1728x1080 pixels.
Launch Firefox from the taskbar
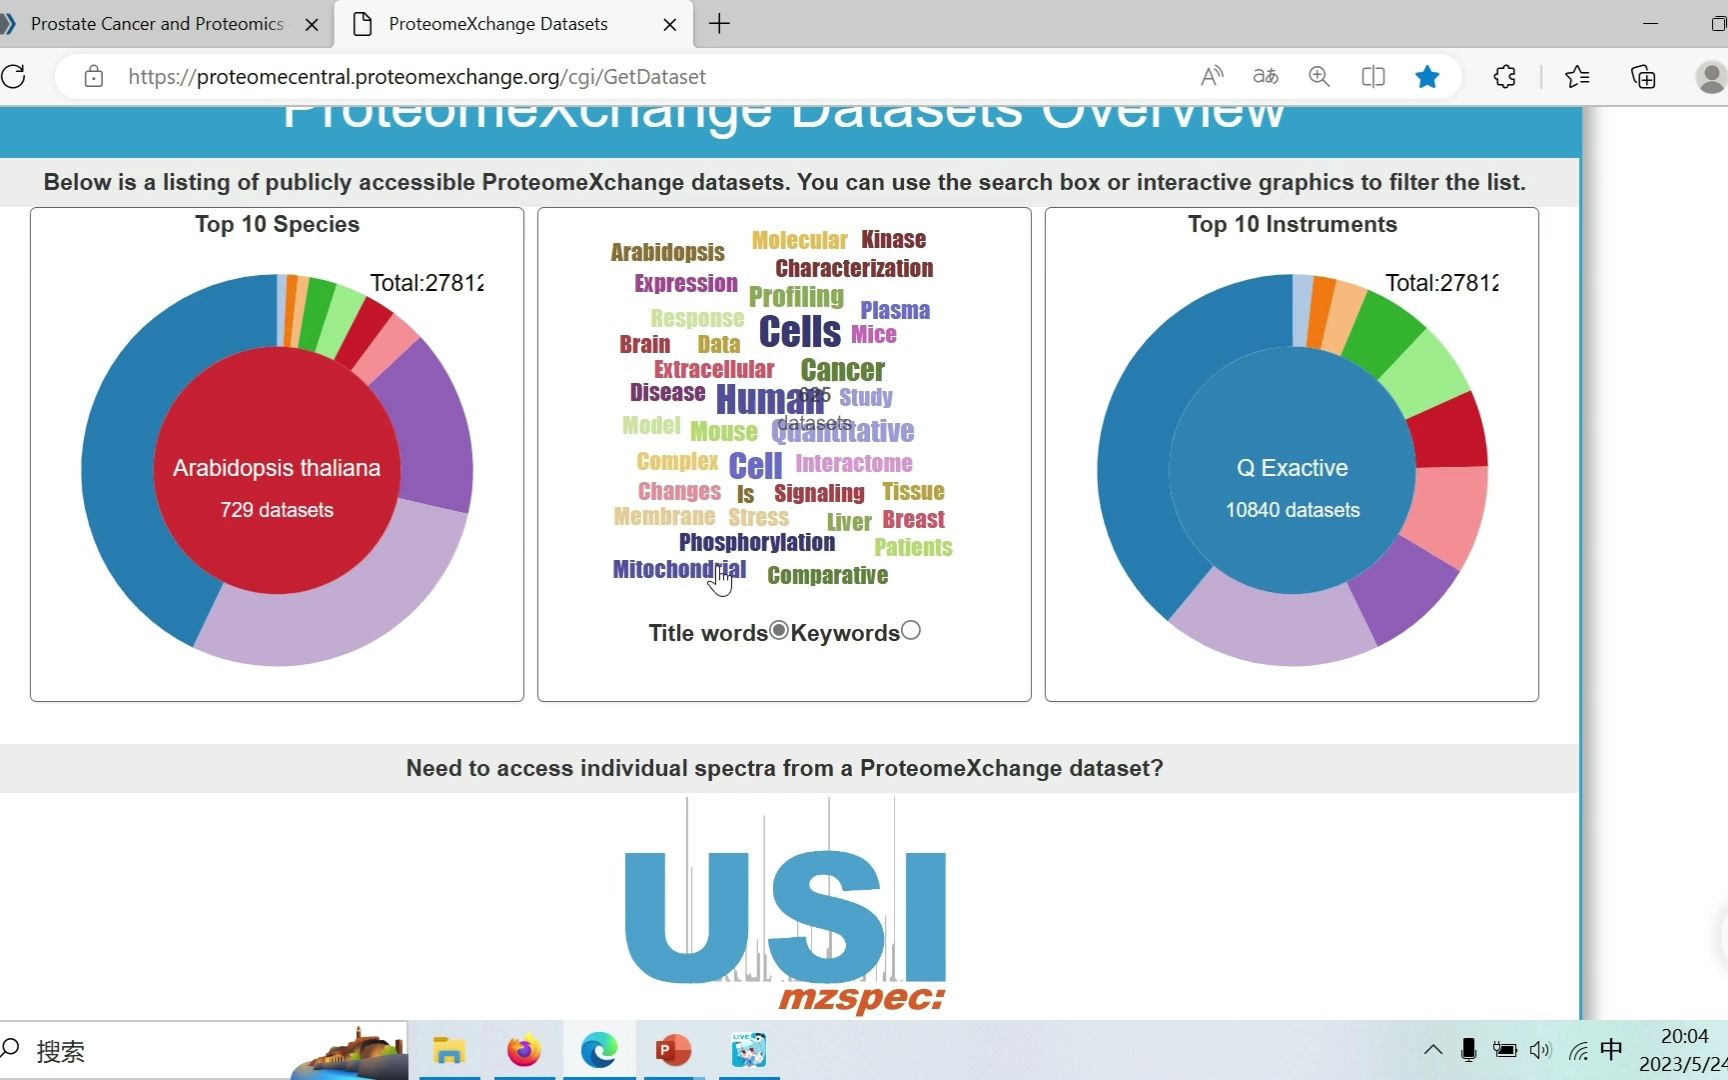coord(524,1050)
